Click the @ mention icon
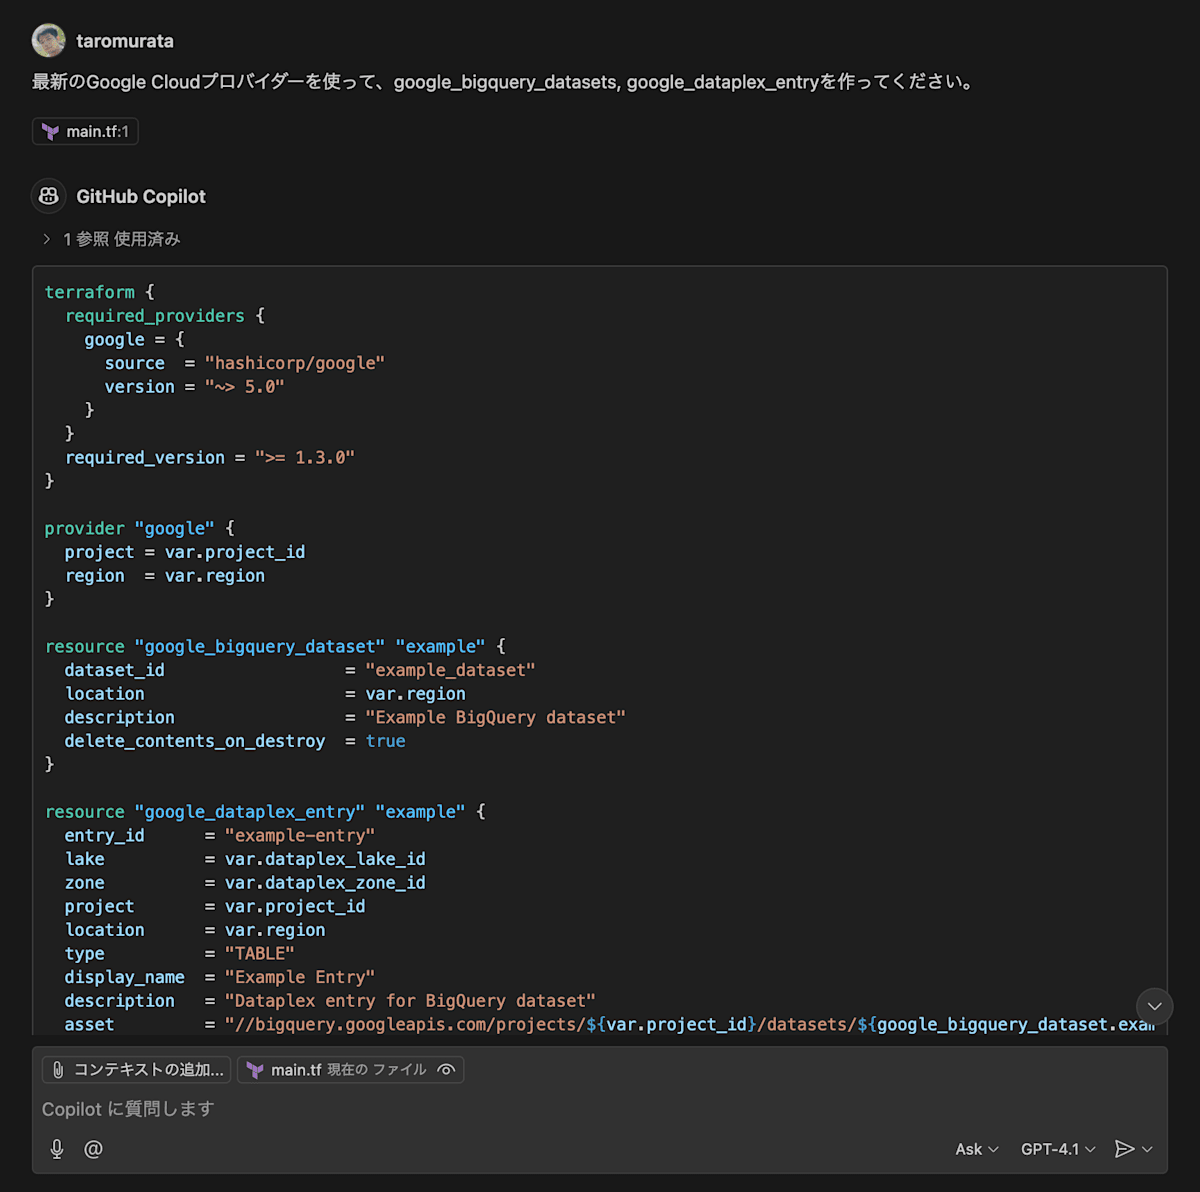Screen dimensions: 1200x1192 coord(93,1149)
